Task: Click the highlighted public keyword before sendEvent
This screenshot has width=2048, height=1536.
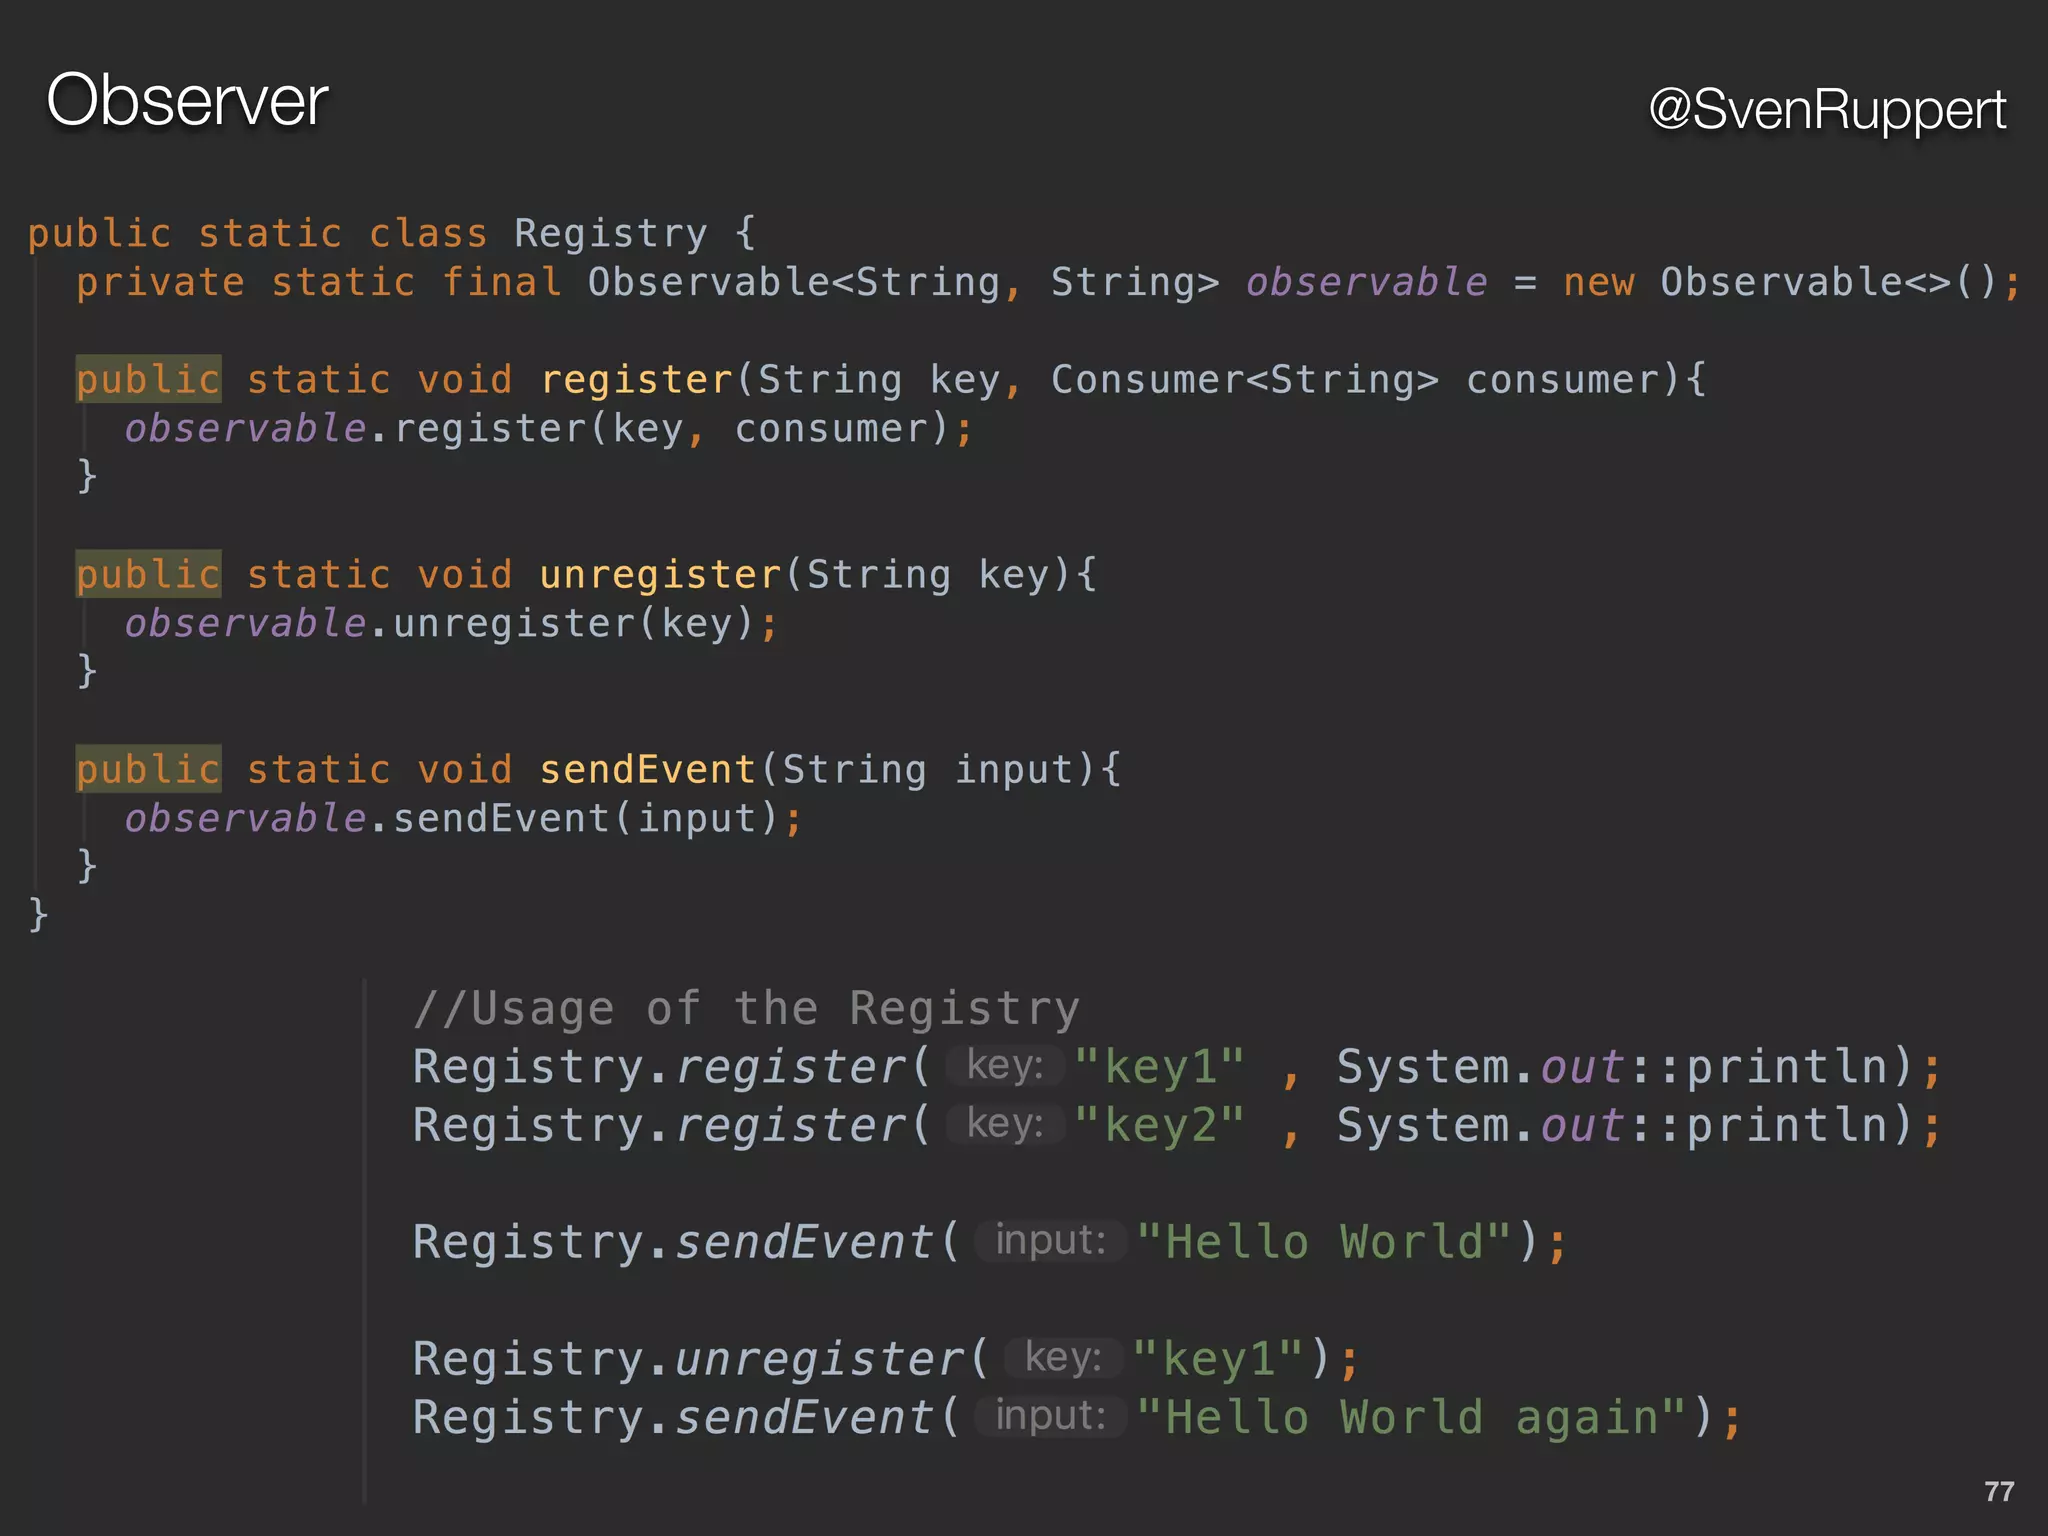Action: (148, 769)
